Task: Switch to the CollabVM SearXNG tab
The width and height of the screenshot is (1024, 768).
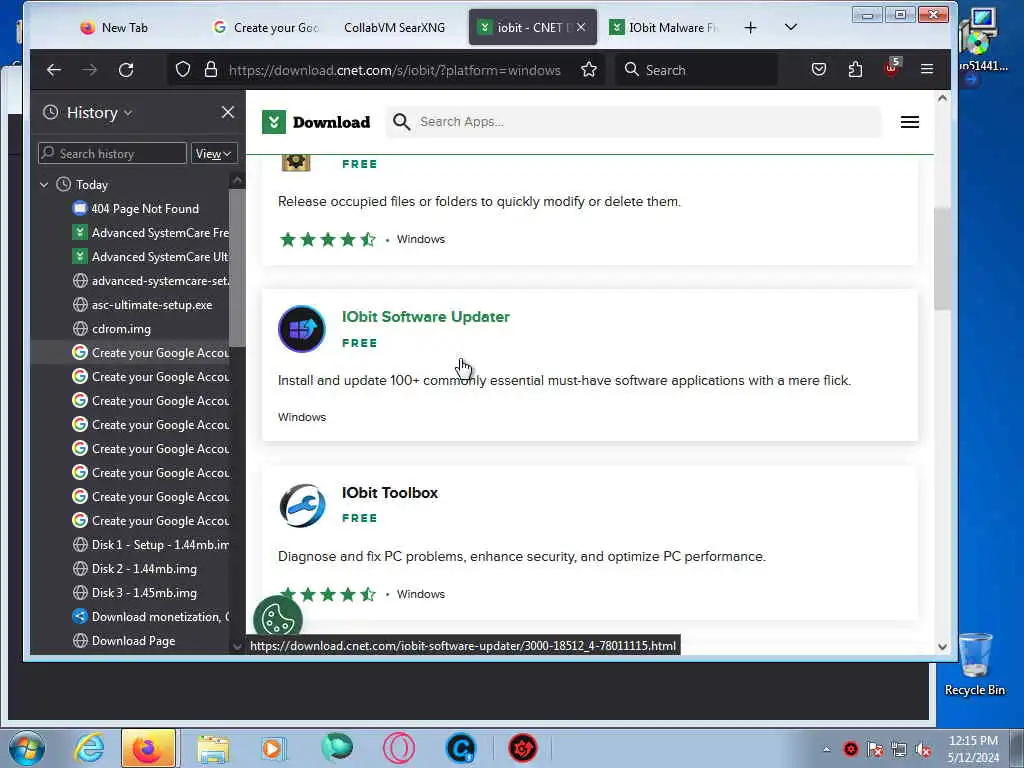Action: (x=394, y=27)
